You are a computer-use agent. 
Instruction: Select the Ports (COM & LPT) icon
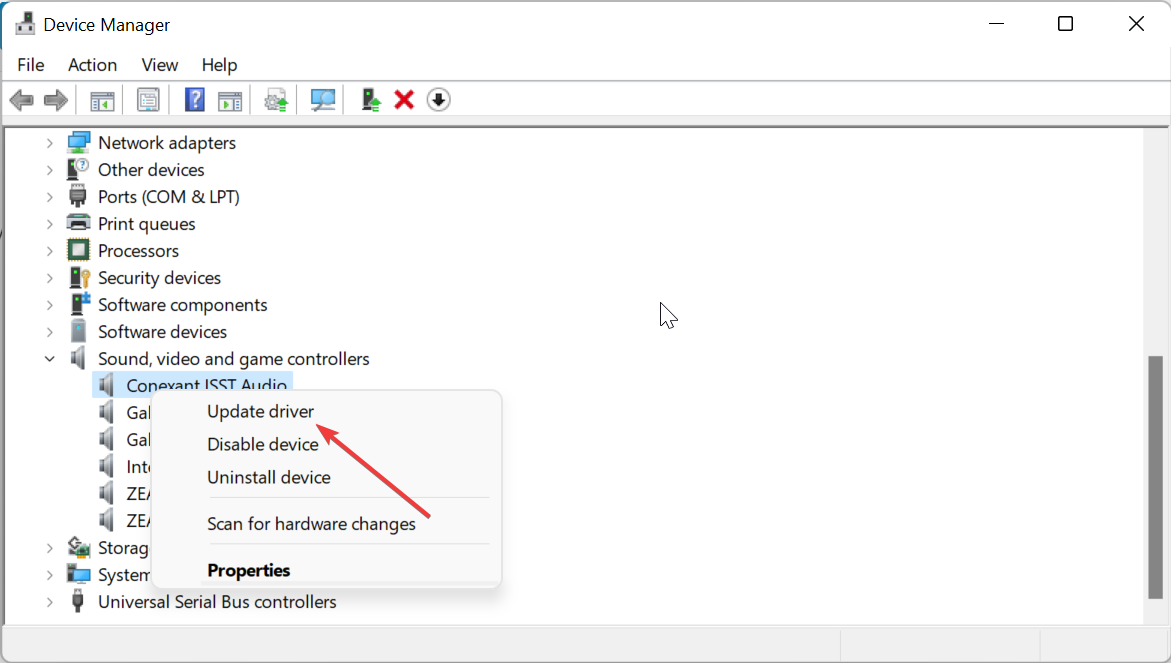(78, 196)
